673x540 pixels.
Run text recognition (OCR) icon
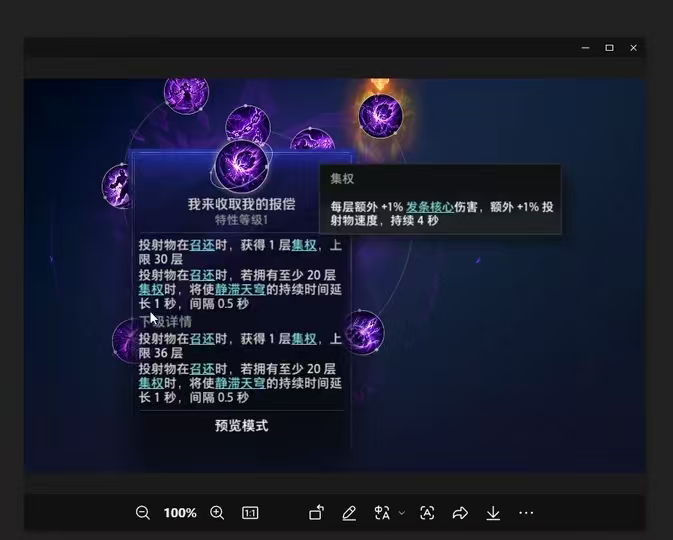427,513
